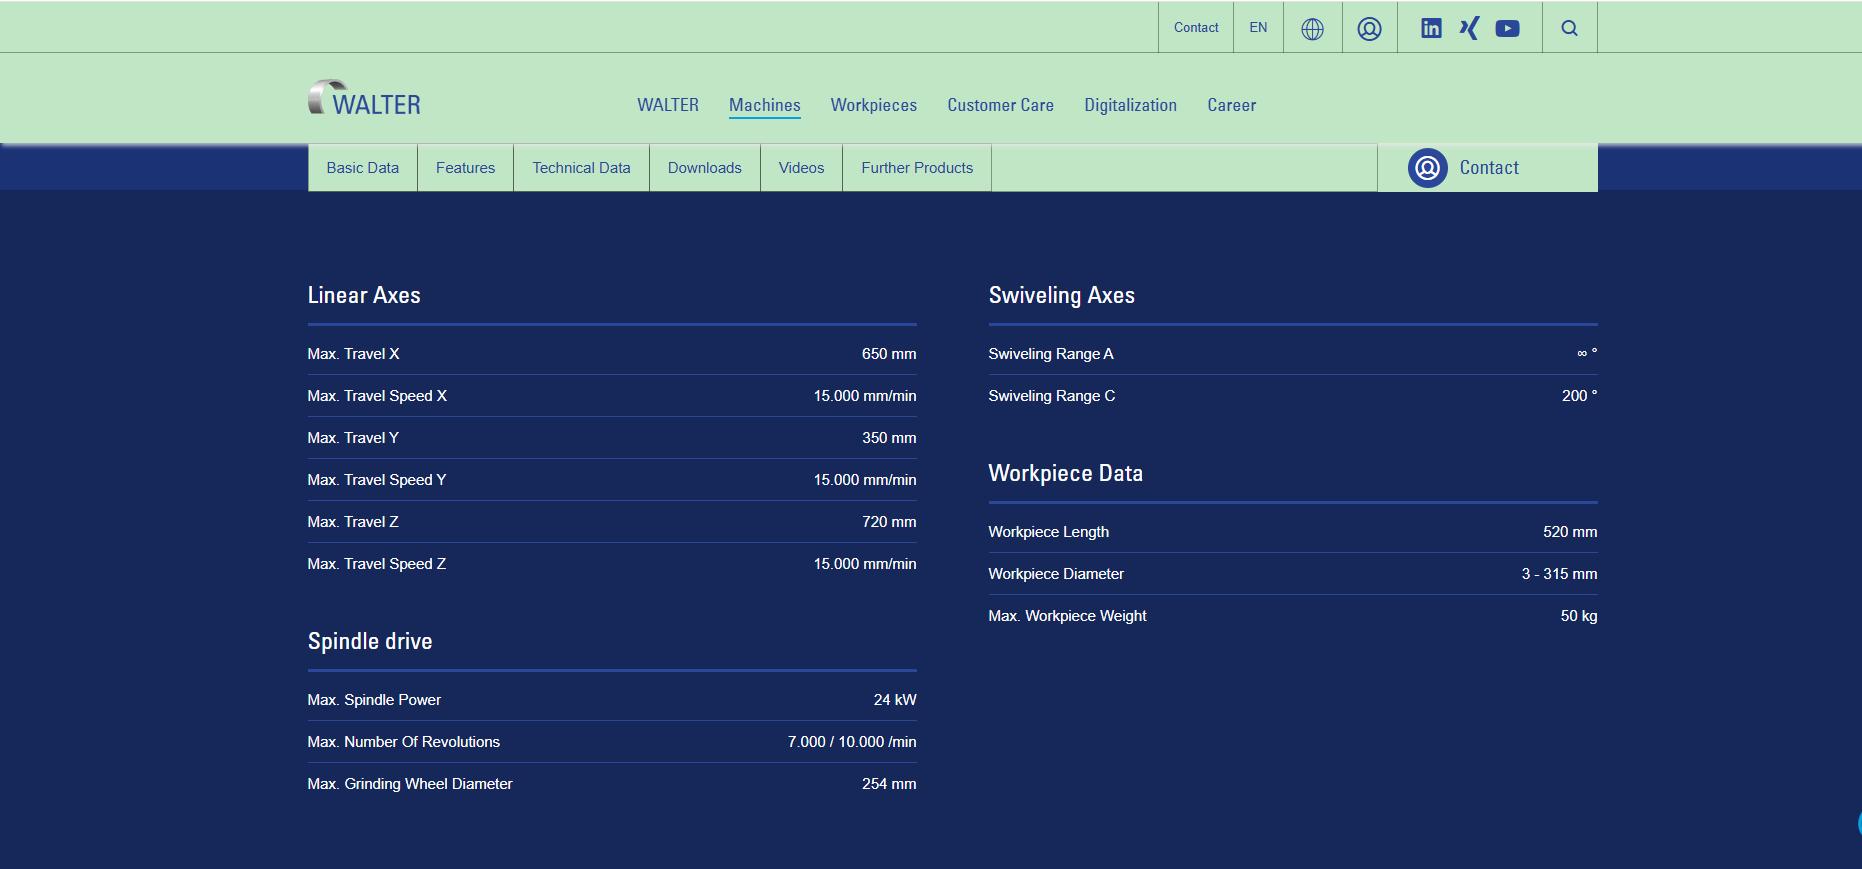Go to the Further Products tab
1862x869 pixels.
click(916, 168)
